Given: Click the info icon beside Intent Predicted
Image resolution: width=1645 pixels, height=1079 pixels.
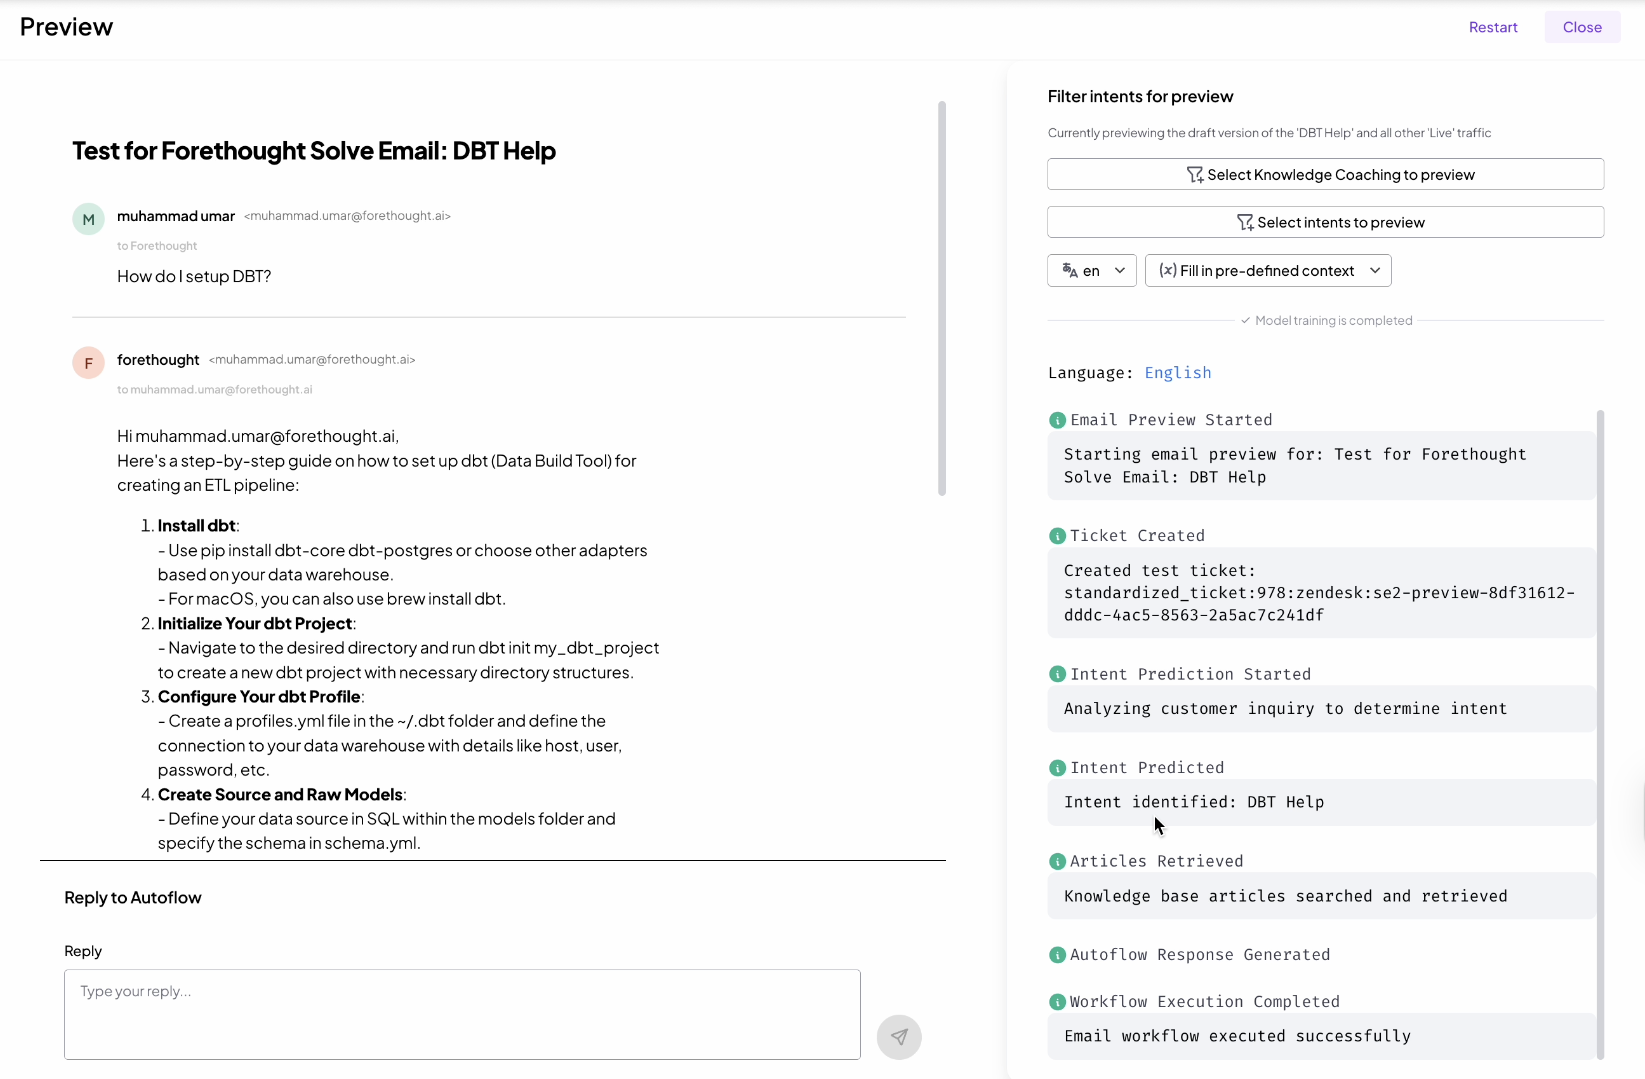Looking at the screenshot, I should tap(1057, 768).
